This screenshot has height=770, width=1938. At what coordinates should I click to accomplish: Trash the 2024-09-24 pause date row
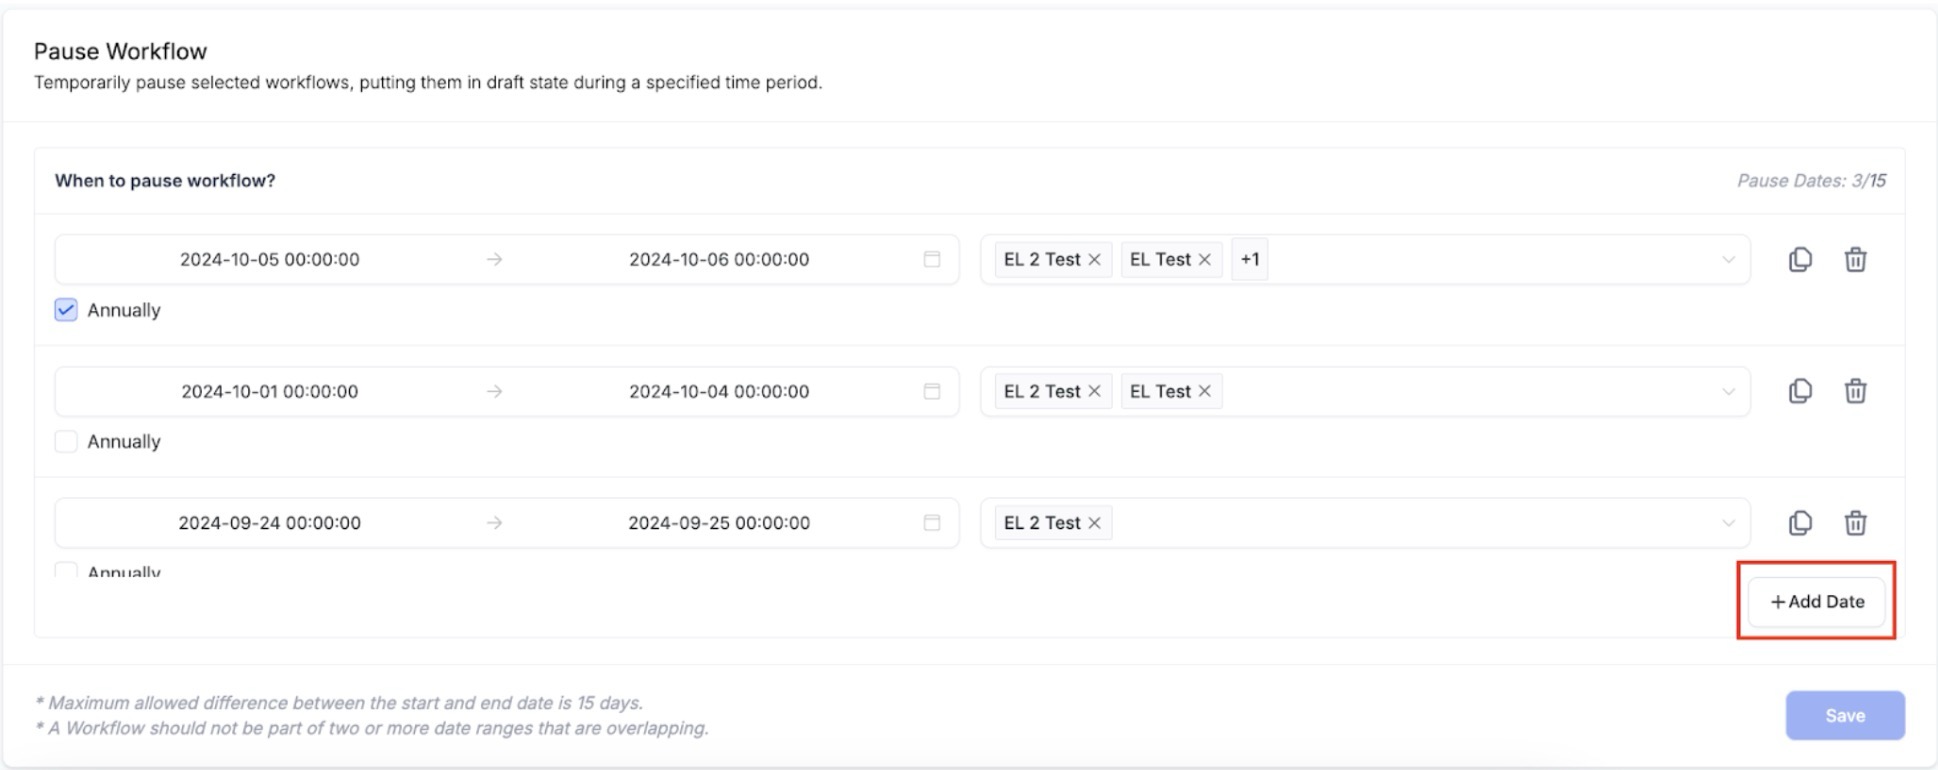tap(1855, 523)
